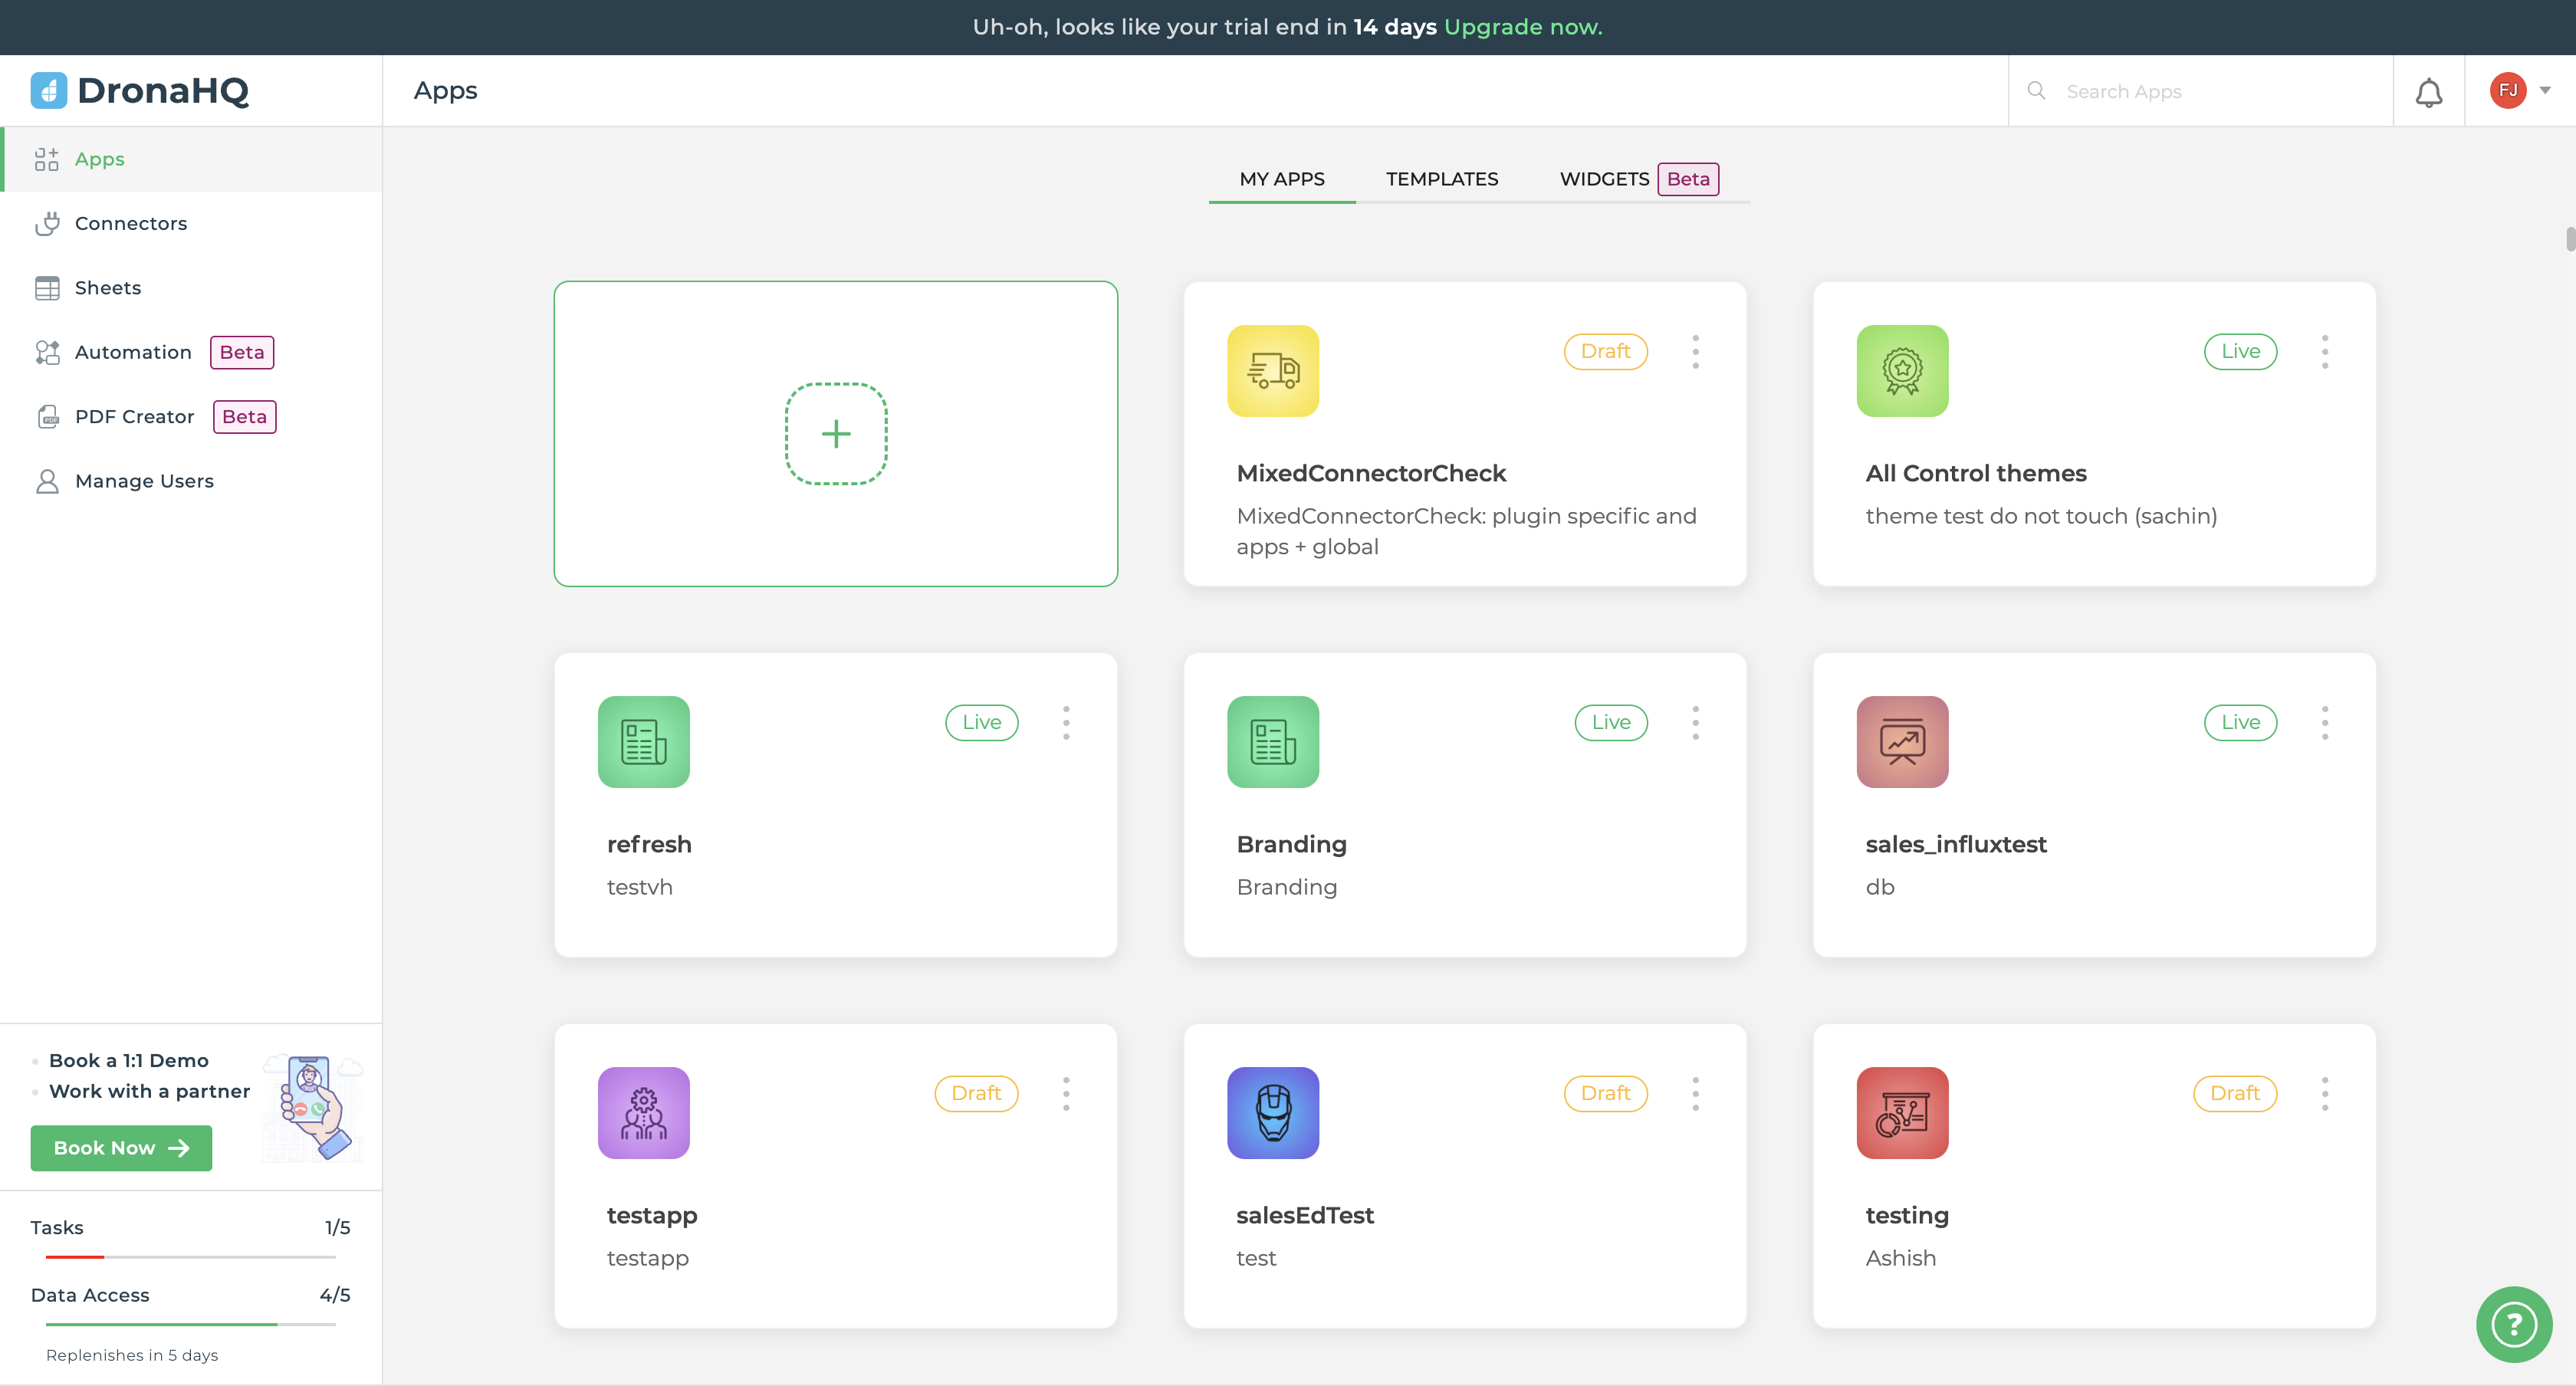The width and height of the screenshot is (2576, 1386).
Task: Open All Control themes three-dot menu
Action: (x=2325, y=352)
